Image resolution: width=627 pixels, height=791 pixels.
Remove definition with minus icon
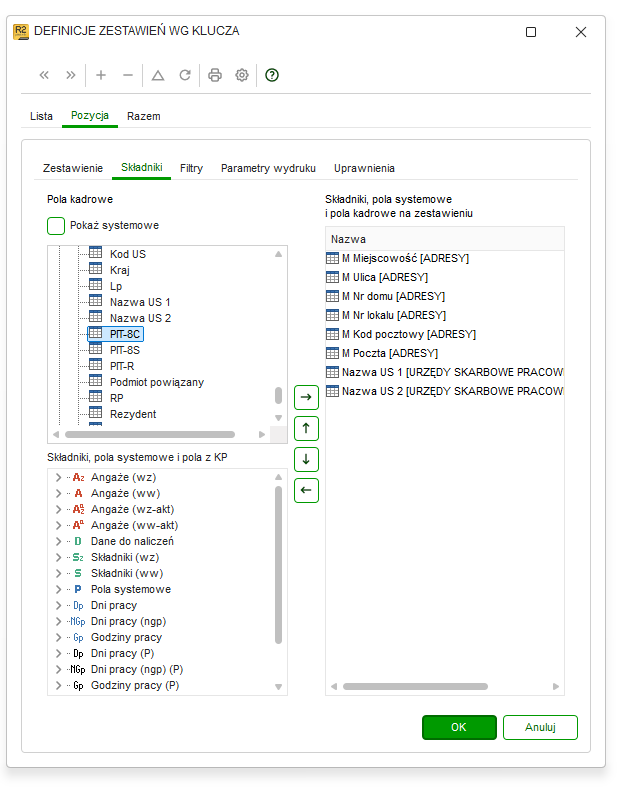click(128, 75)
